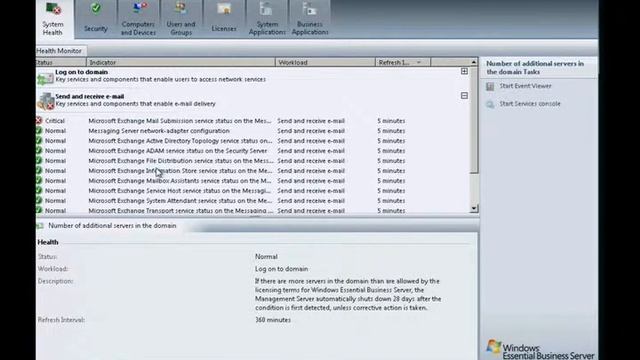
Task: Click the Critical status label
Action: (55, 121)
